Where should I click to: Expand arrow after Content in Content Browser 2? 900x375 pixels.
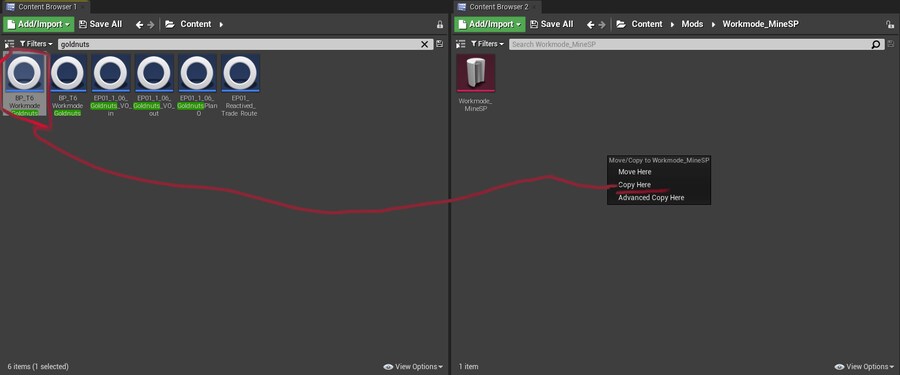673,24
